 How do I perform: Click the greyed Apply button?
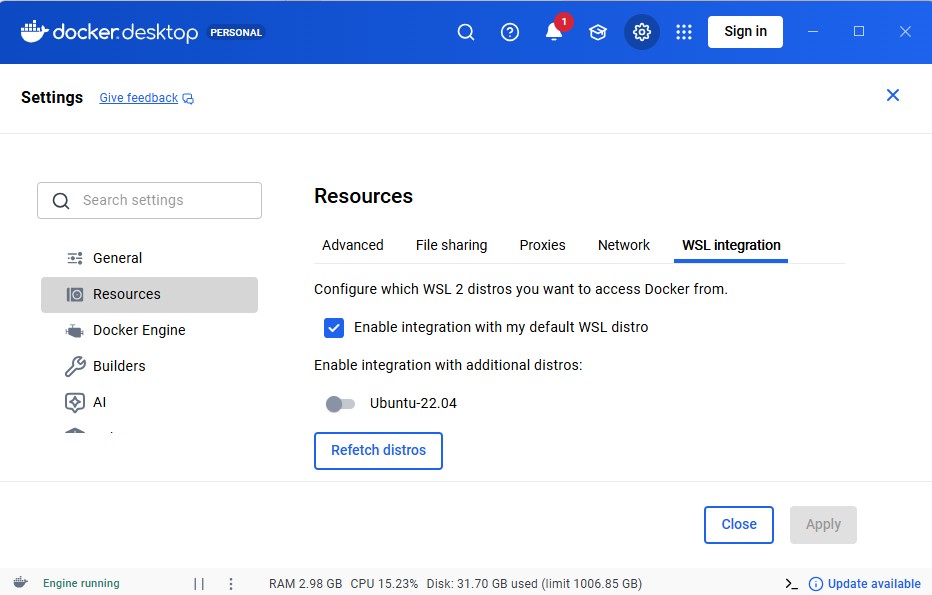pyautogui.click(x=823, y=524)
